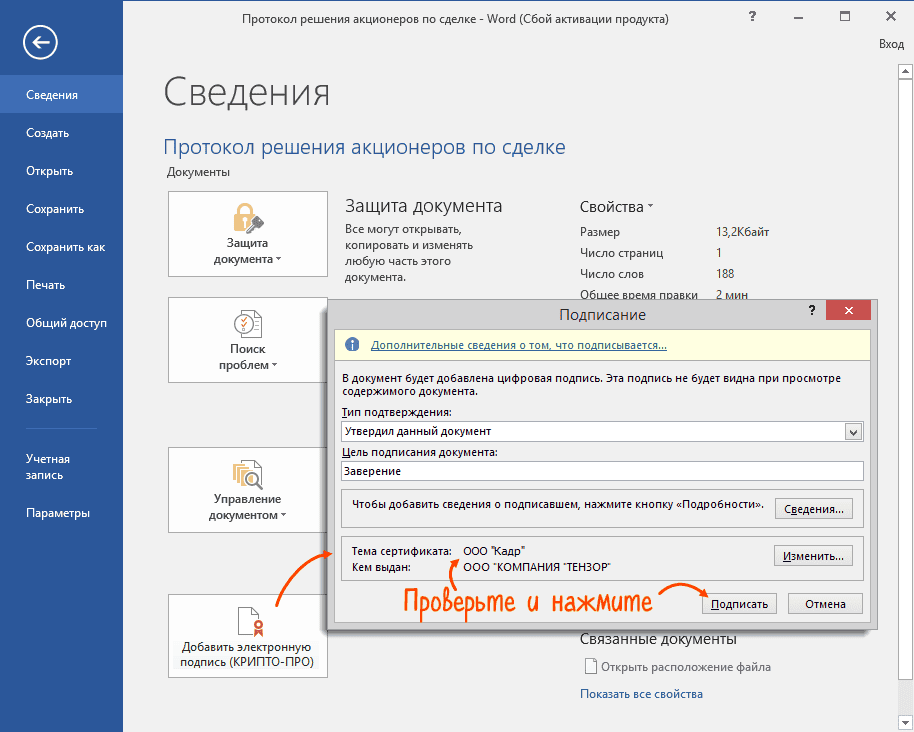Select Экспорт in the left sidebar
914x732 pixels.
click(48, 361)
